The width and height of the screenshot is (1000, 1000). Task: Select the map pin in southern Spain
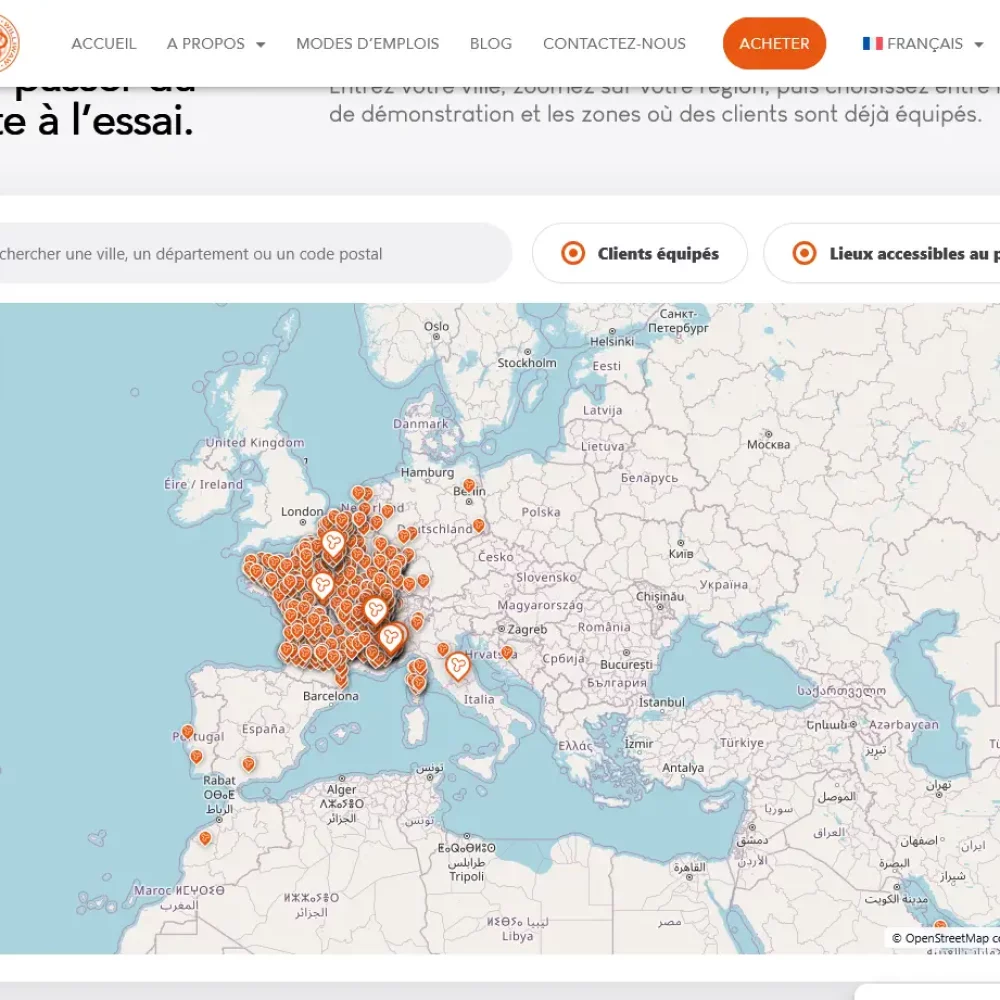(x=249, y=763)
